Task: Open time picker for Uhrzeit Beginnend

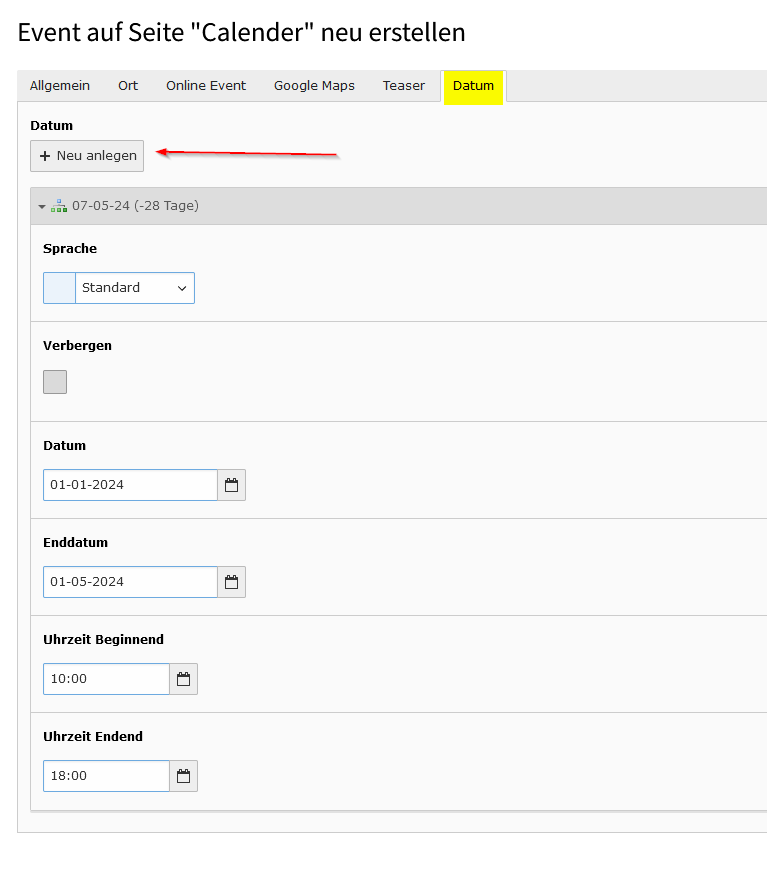Action: click(x=183, y=679)
